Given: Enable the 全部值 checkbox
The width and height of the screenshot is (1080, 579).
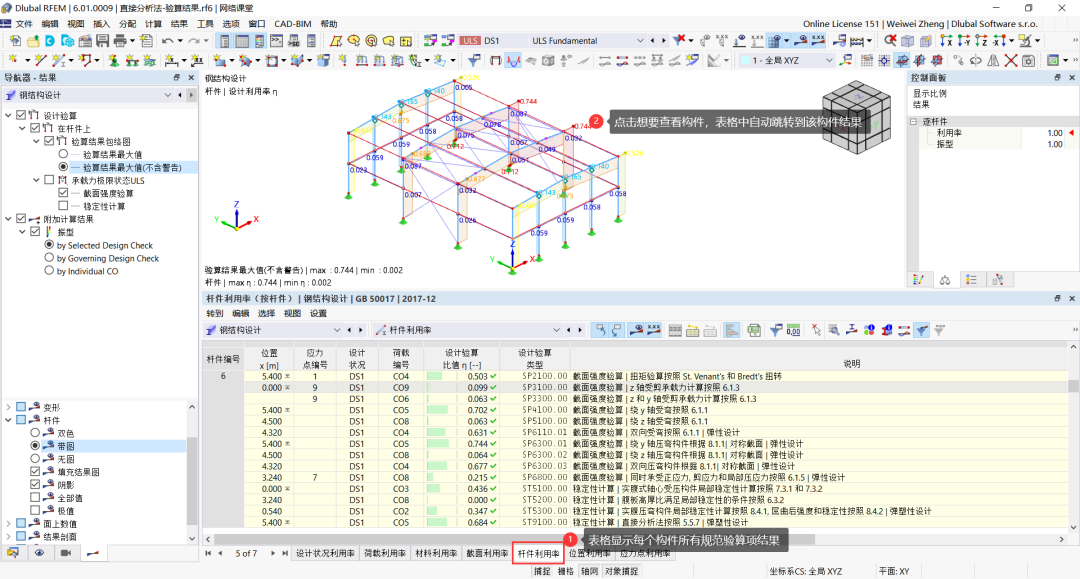Looking at the screenshot, I should 35,497.
